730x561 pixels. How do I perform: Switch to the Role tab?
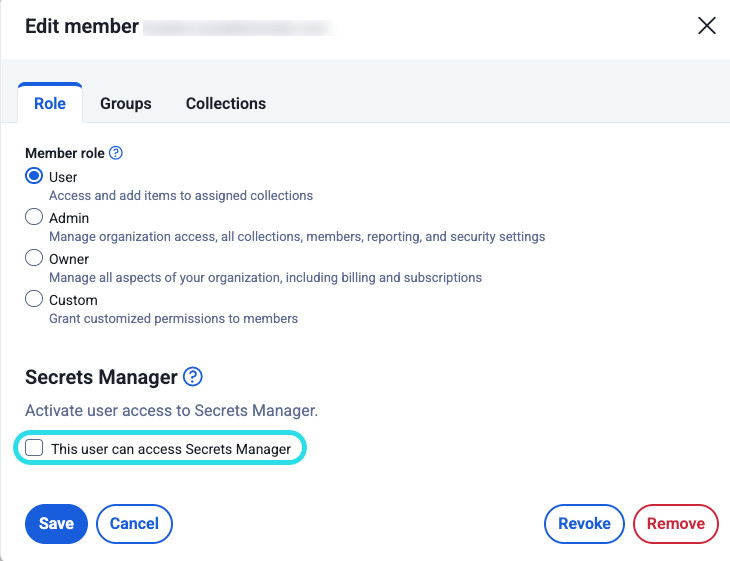(50, 103)
